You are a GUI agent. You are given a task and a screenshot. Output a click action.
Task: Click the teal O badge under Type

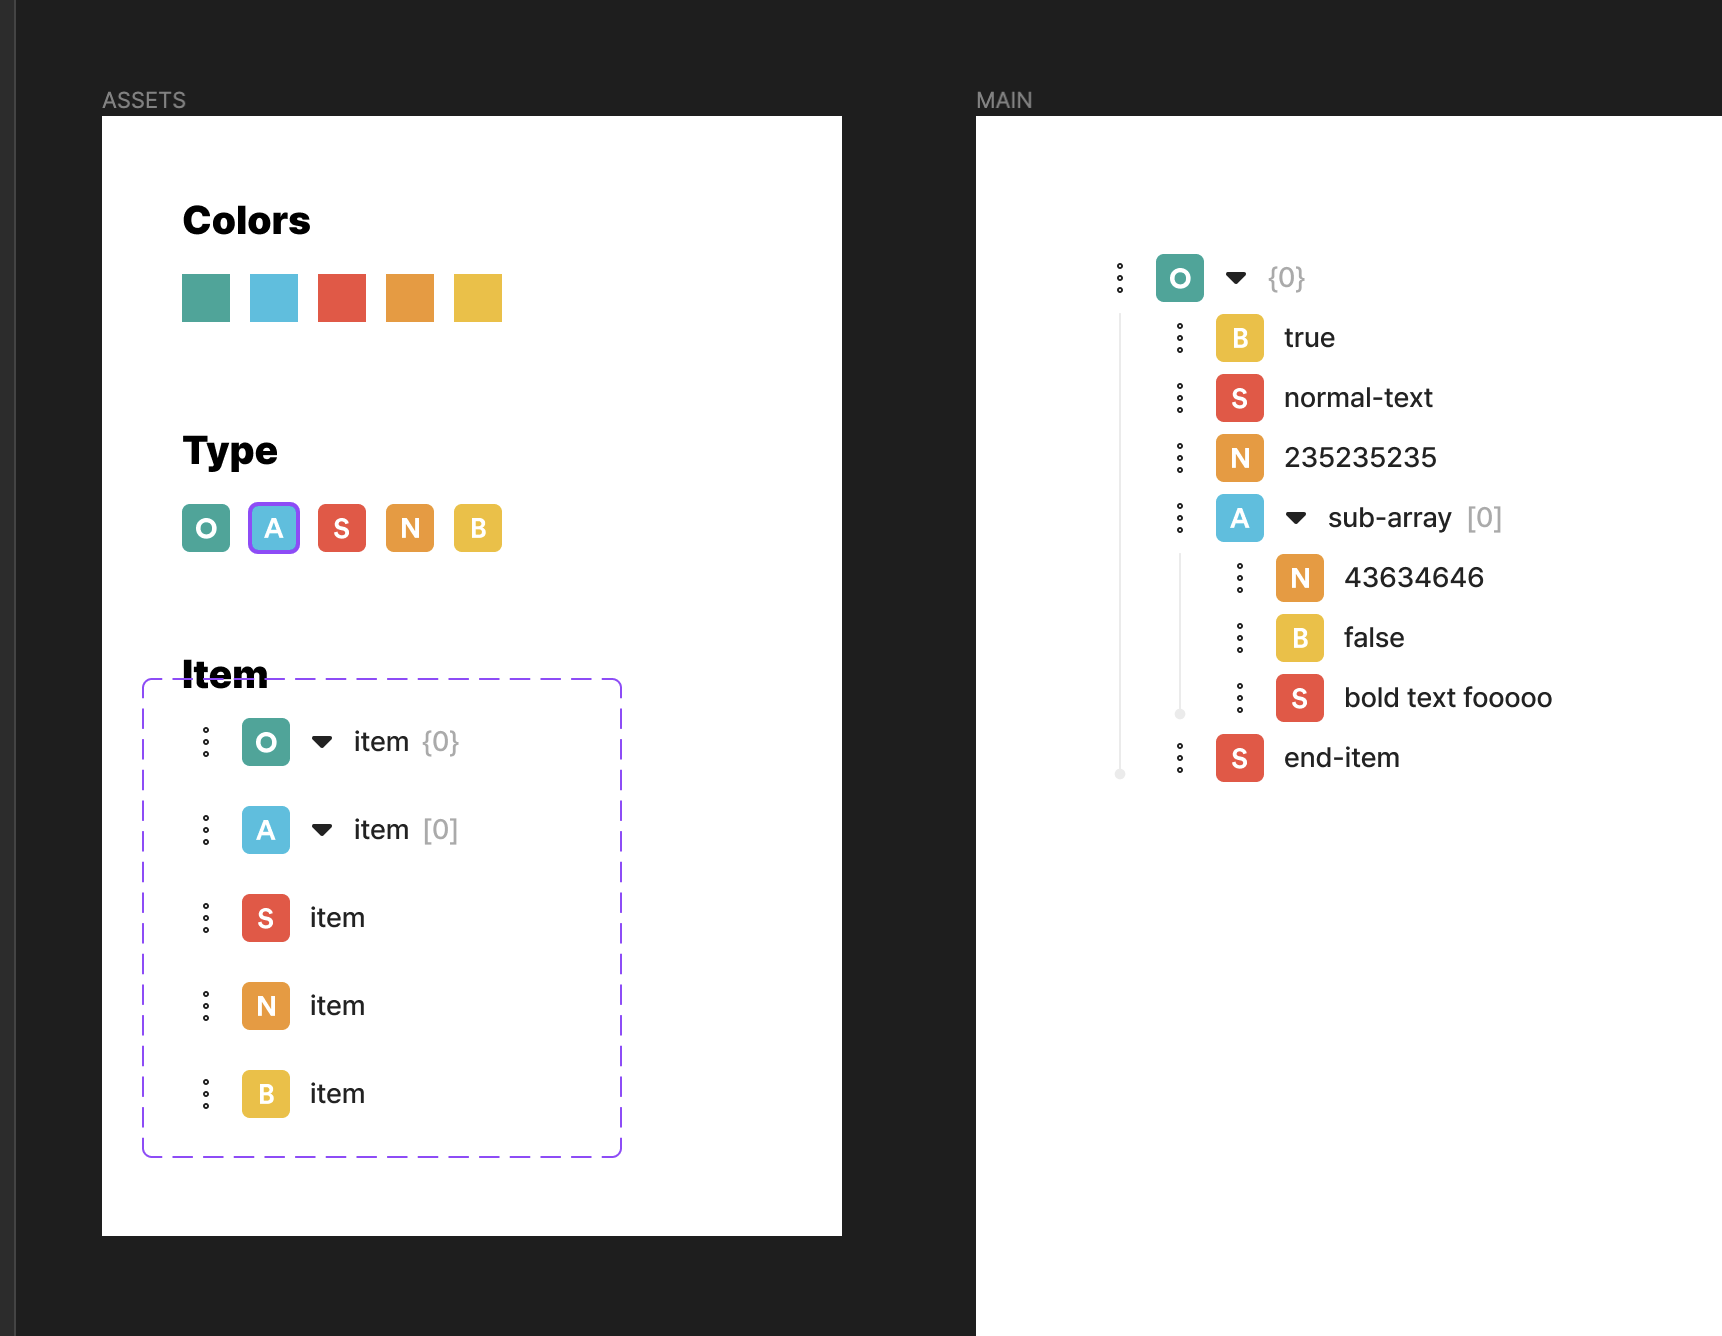click(x=206, y=528)
